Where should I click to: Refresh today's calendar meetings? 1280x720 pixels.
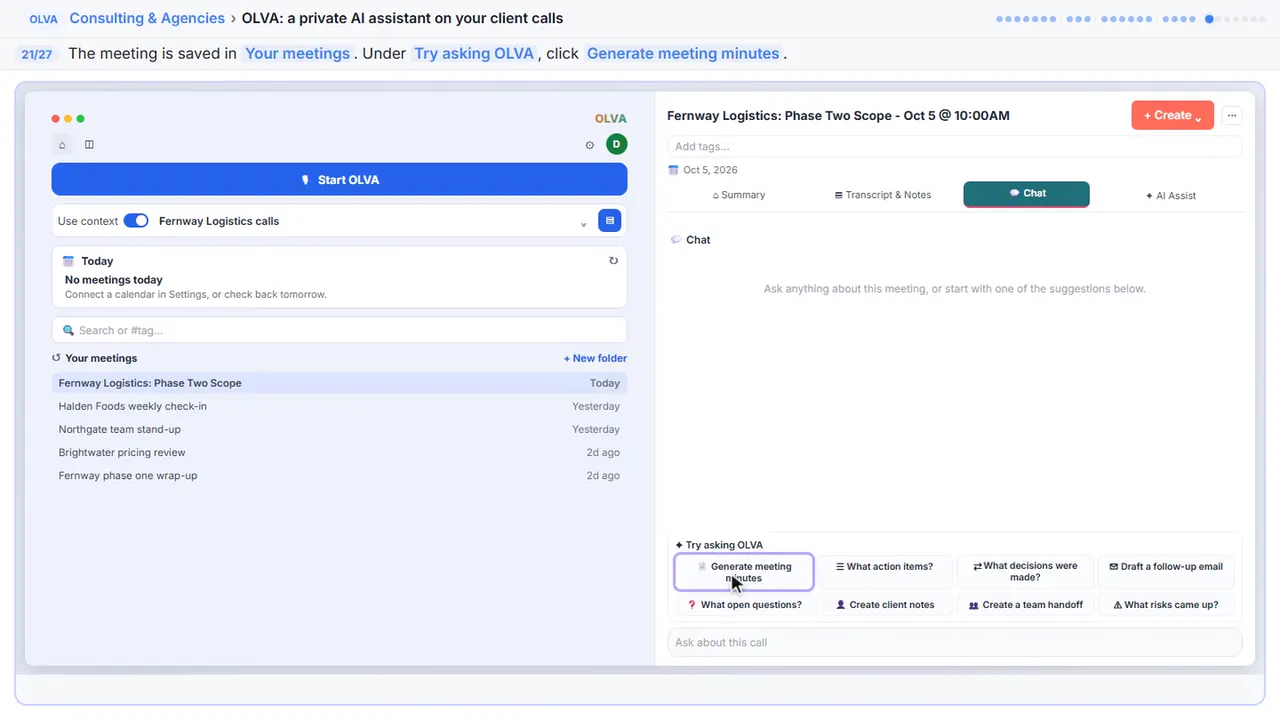[x=613, y=261]
